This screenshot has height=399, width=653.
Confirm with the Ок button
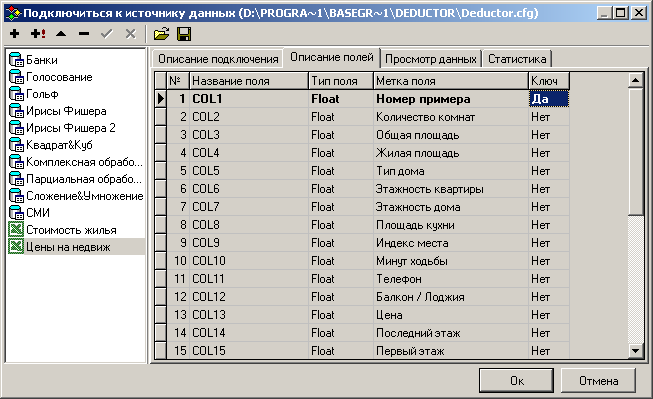pyautogui.click(x=516, y=380)
